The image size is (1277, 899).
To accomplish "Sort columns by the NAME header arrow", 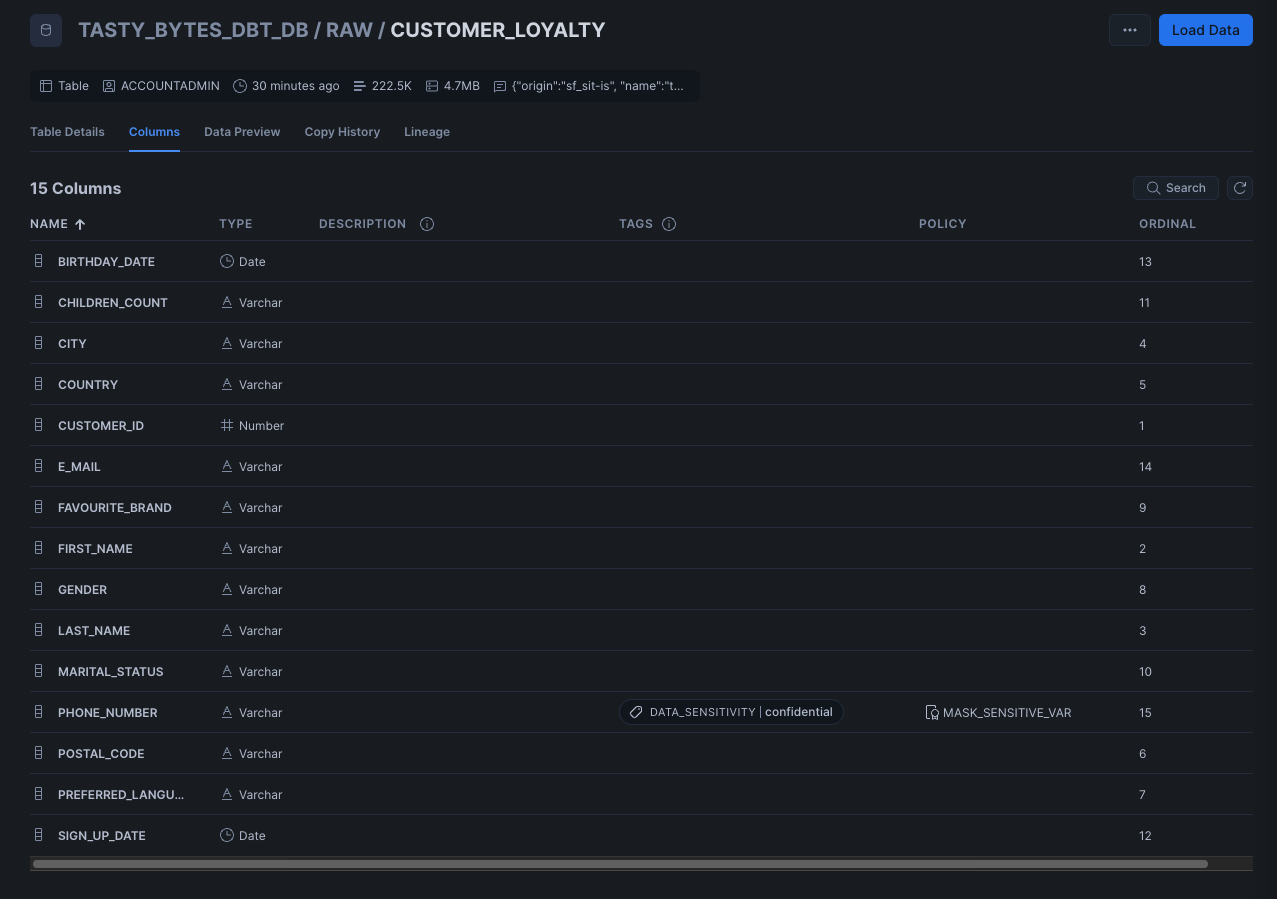I will (80, 224).
